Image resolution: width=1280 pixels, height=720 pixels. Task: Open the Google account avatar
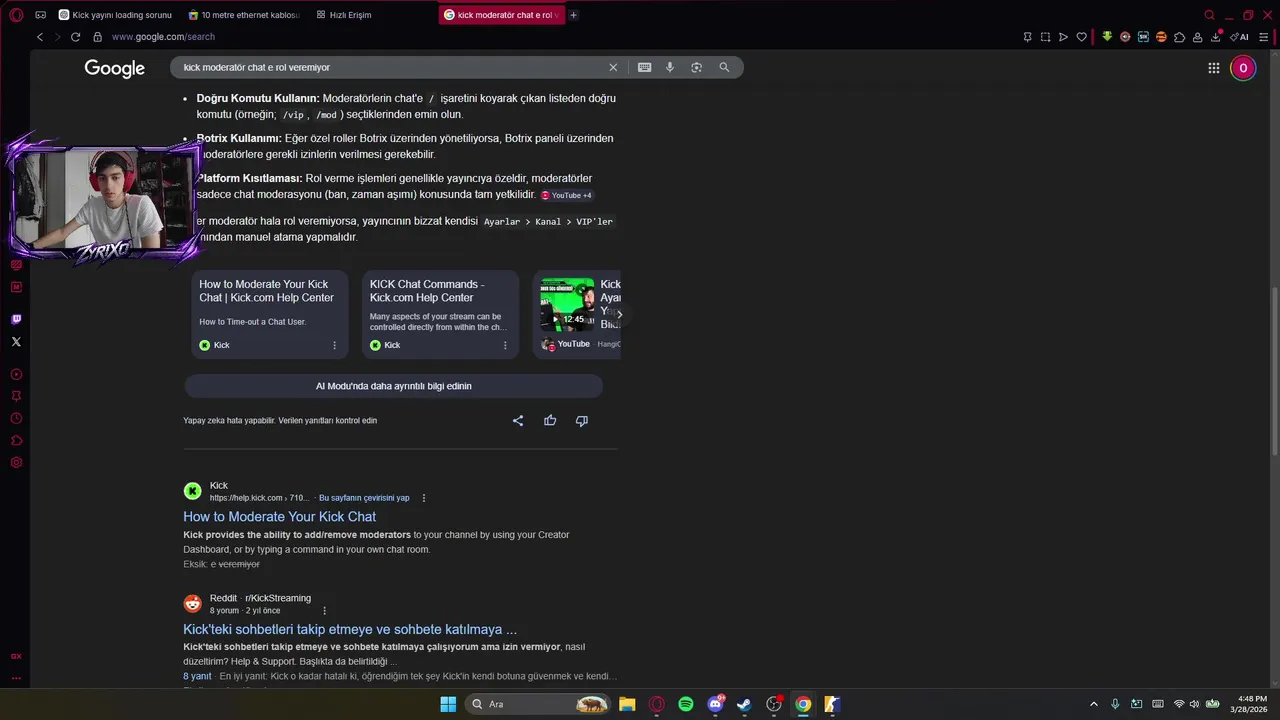pos(1243,68)
